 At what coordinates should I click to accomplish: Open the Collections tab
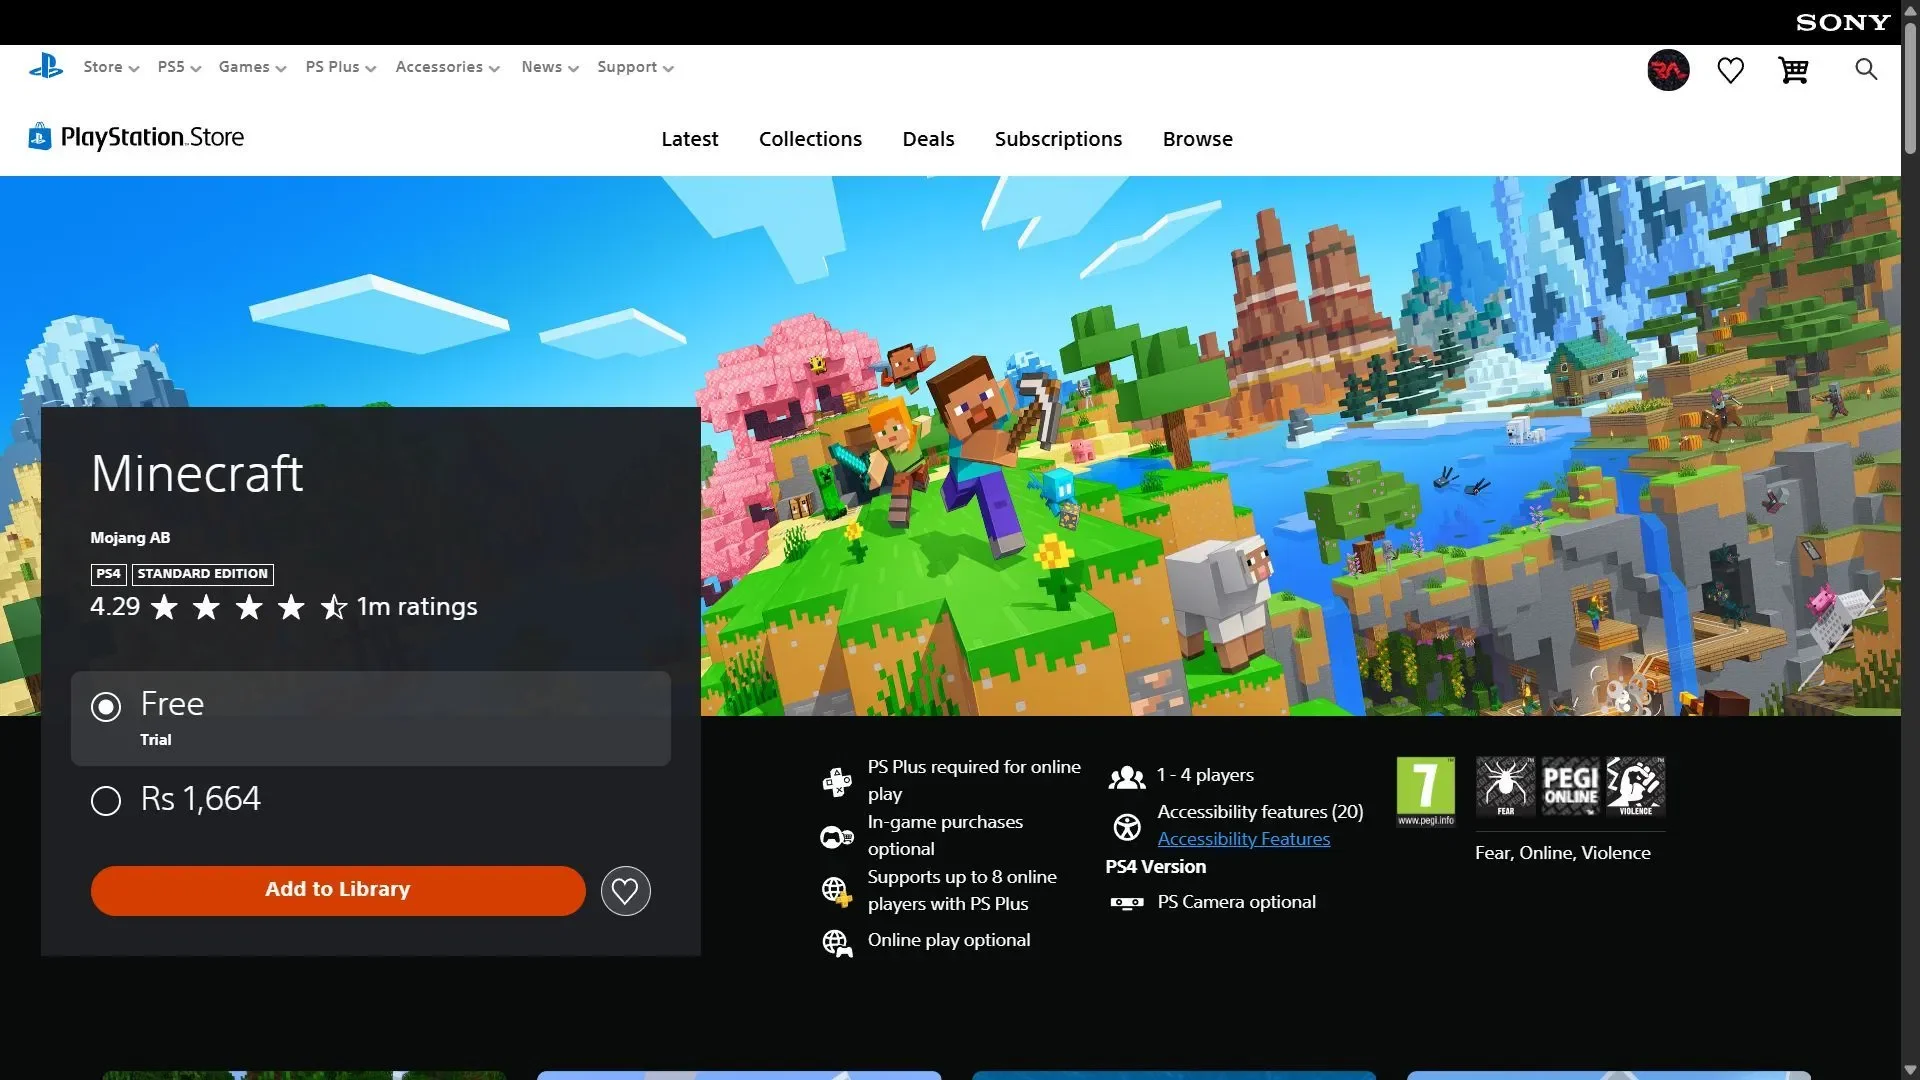[x=810, y=139]
